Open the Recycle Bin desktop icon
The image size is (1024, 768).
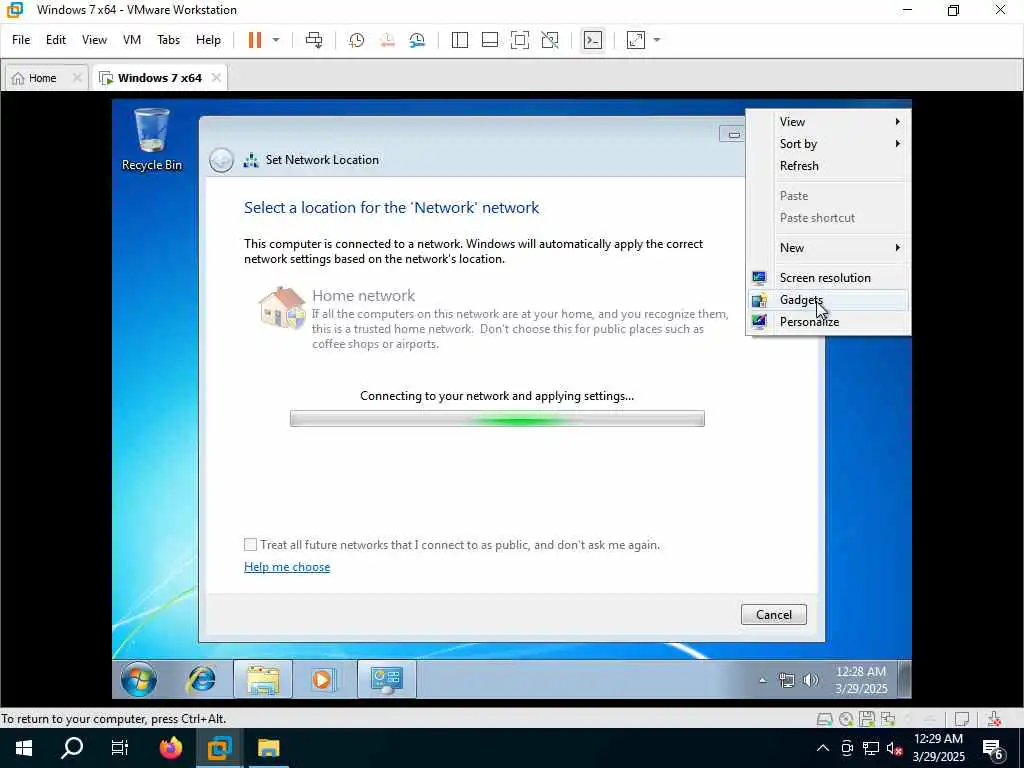click(x=152, y=140)
